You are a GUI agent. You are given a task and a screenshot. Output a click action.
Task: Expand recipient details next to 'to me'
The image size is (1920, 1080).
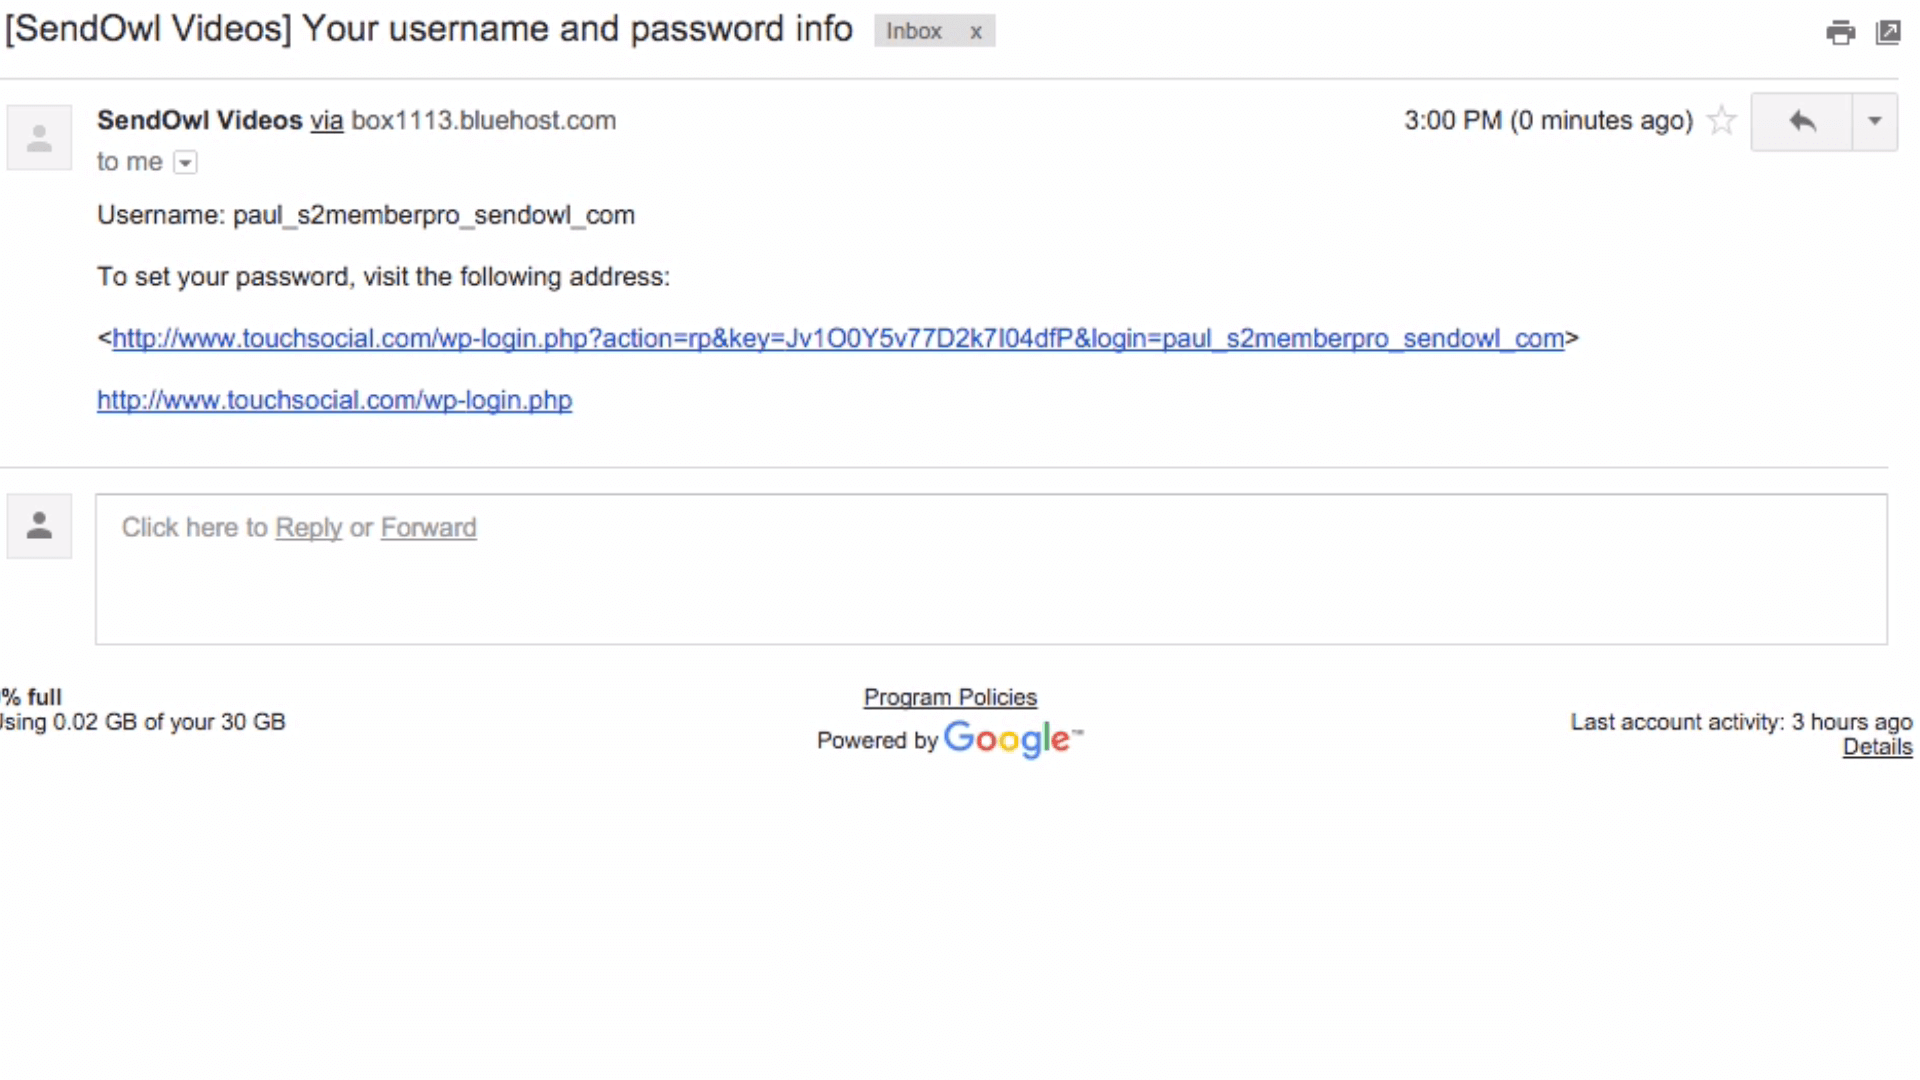click(x=185, y=163)
